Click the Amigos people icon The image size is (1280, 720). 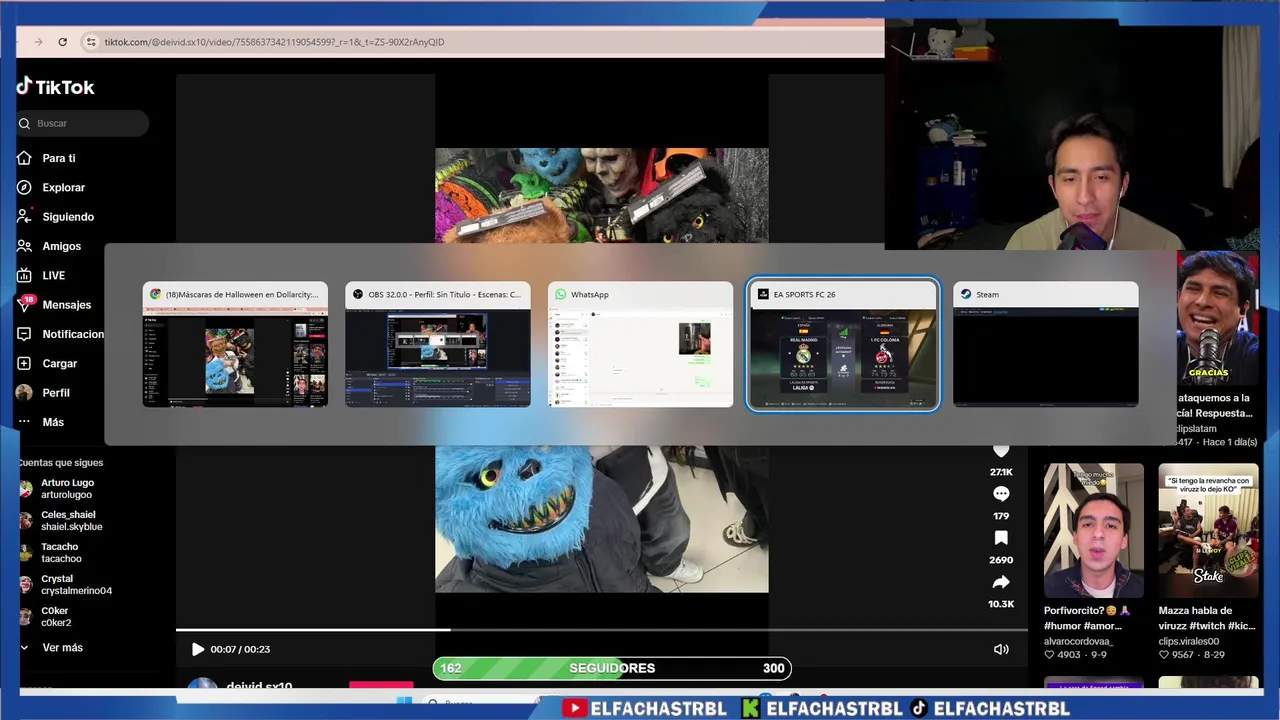[24, 246]
